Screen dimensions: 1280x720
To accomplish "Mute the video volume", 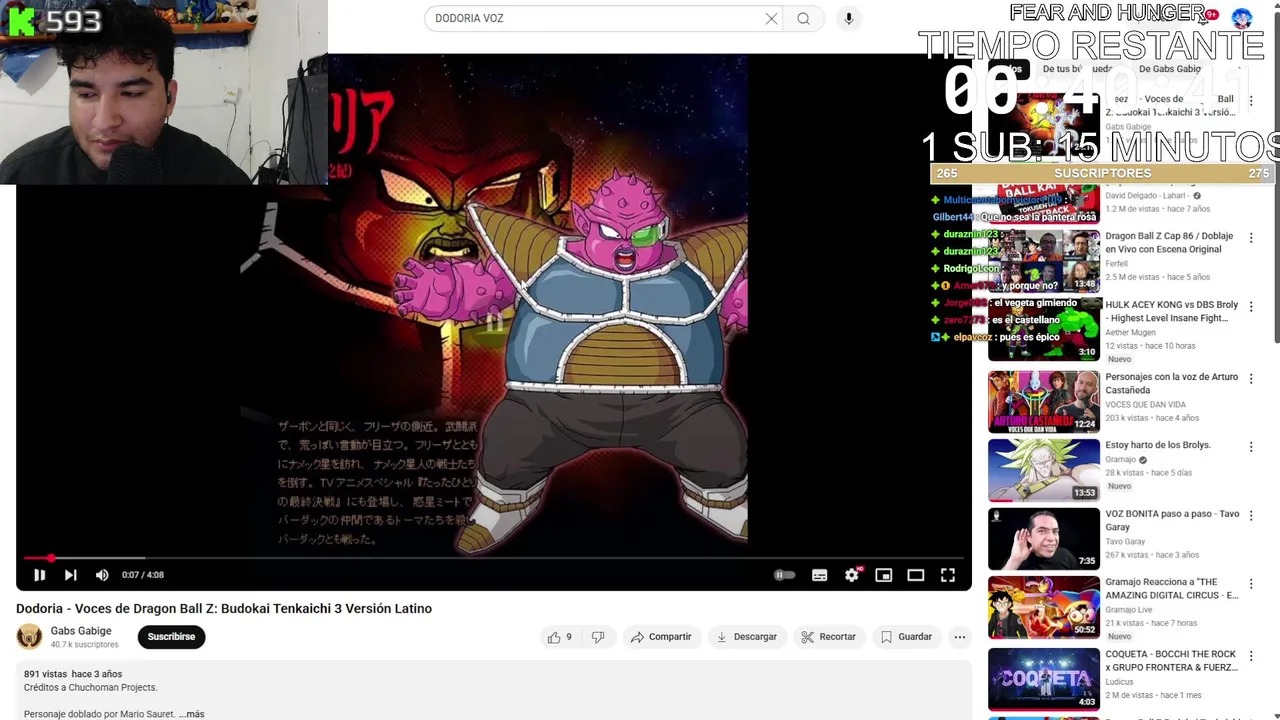I will point(102,575).
